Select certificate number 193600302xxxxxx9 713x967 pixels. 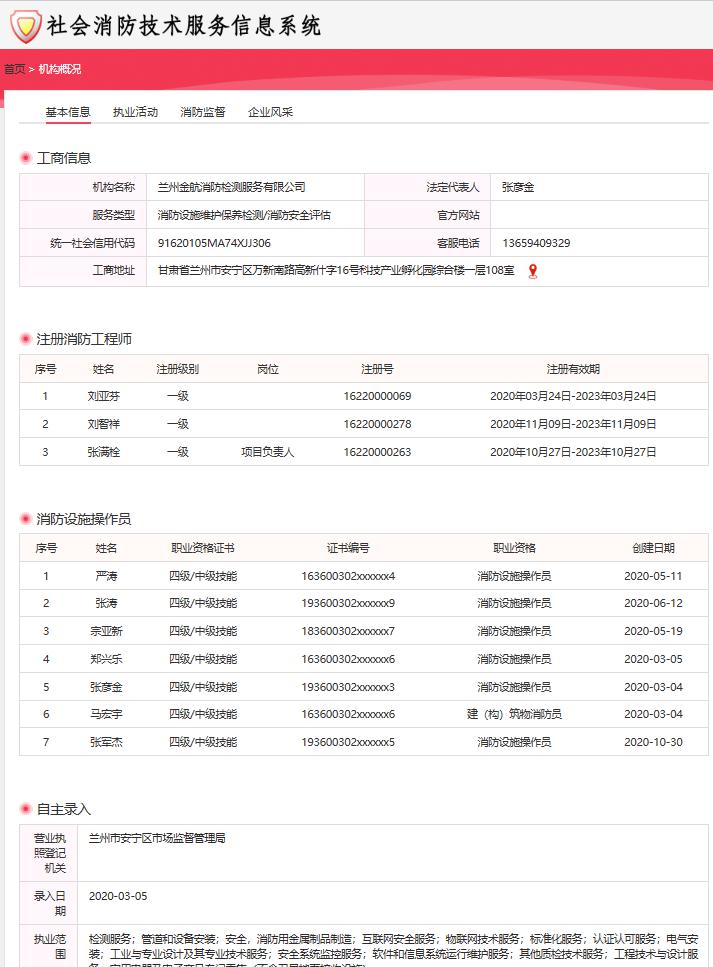[348, 603]
